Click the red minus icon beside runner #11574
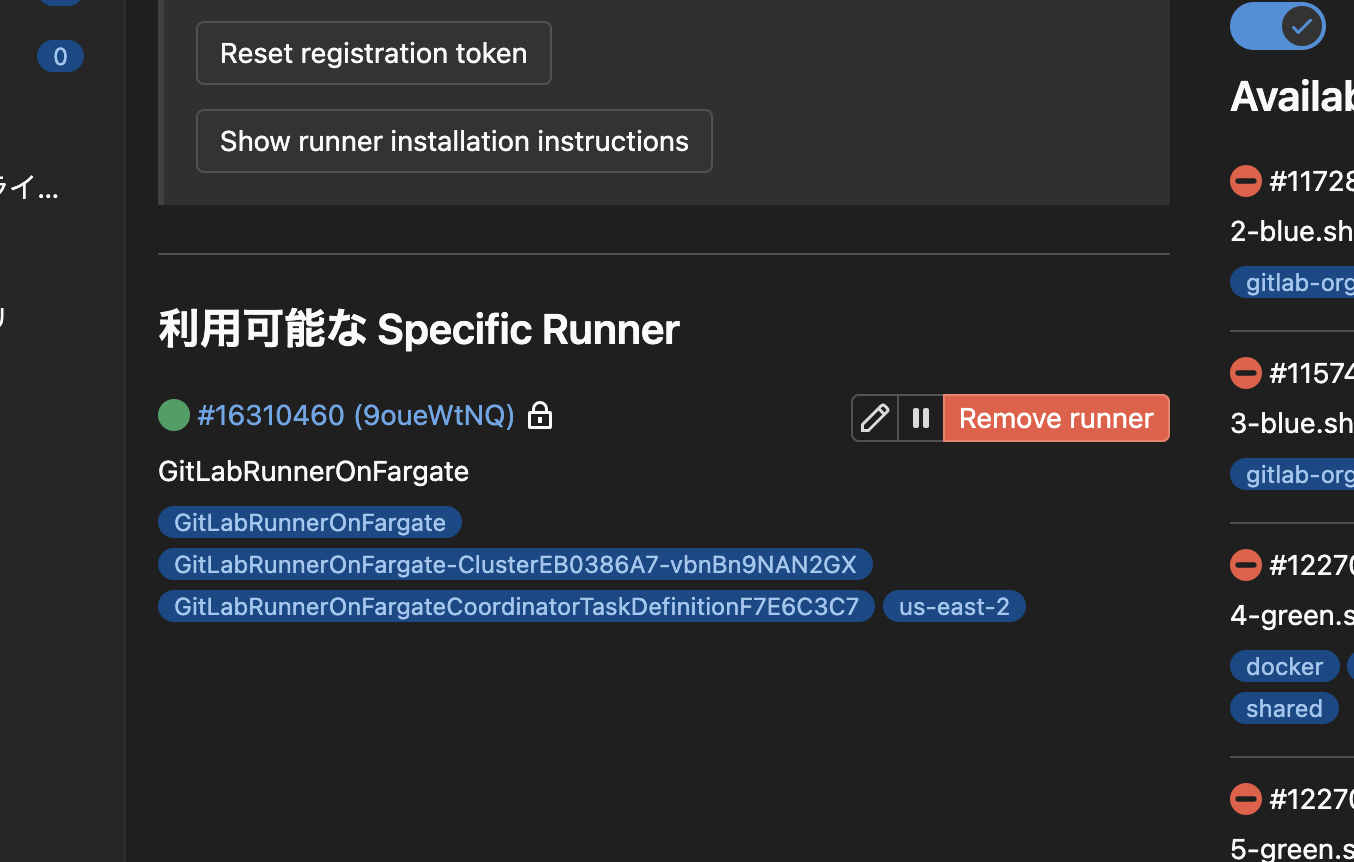Screen dimensions: 1354x862 [x=1245, y=373]
